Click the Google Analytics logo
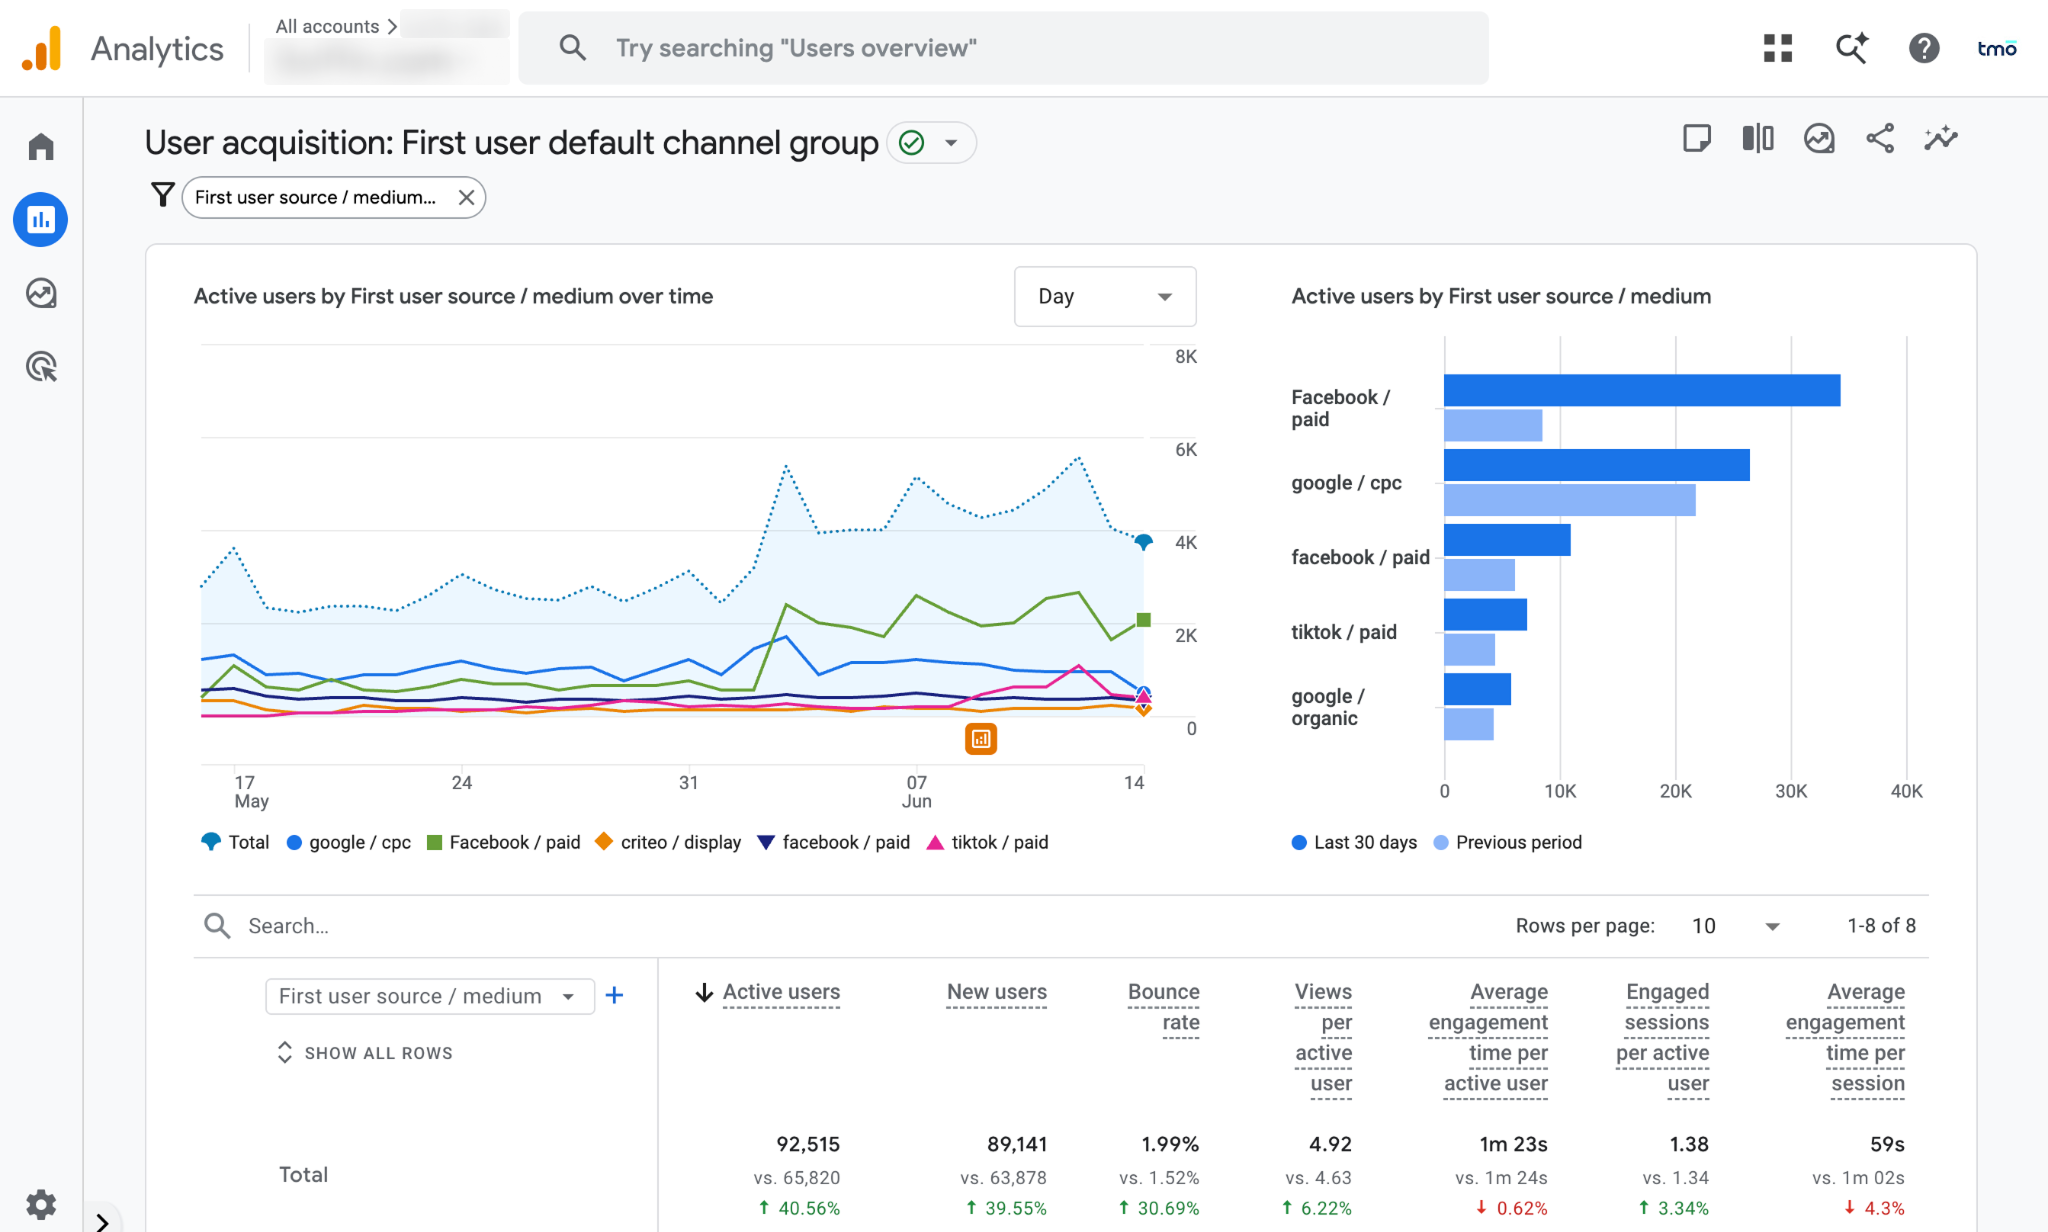 [x=41, y=48]
